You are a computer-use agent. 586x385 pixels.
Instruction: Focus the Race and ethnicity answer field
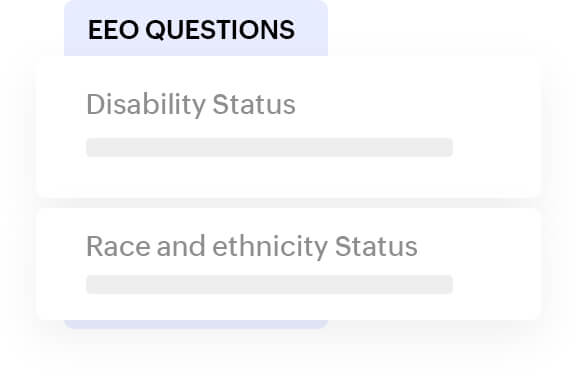coord(269,284)
